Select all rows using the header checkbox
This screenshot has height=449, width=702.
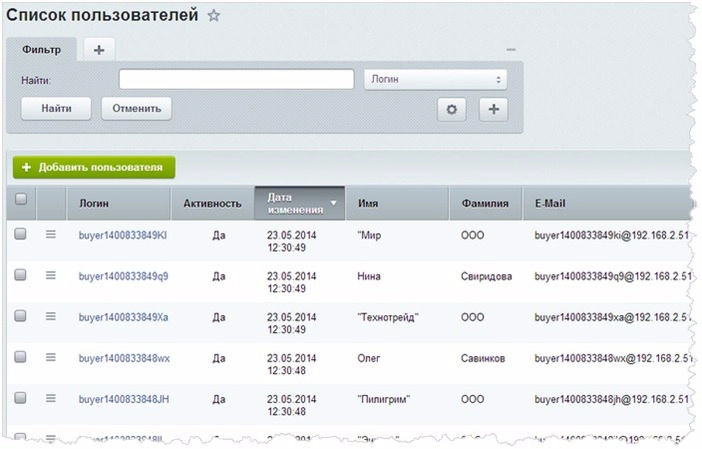coord(21,199)
